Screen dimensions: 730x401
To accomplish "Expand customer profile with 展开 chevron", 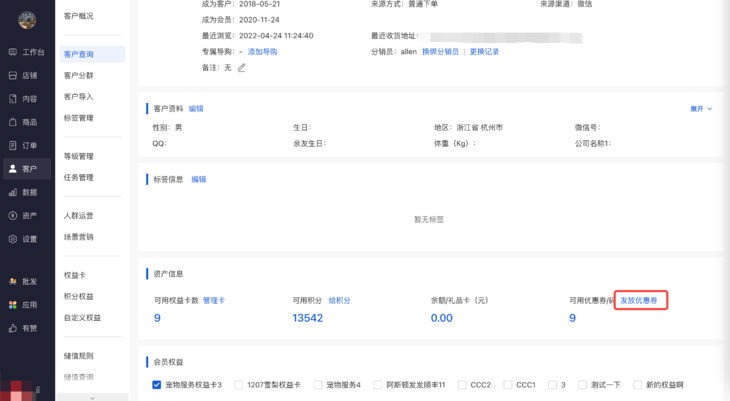I will click(x=701, y=108).
